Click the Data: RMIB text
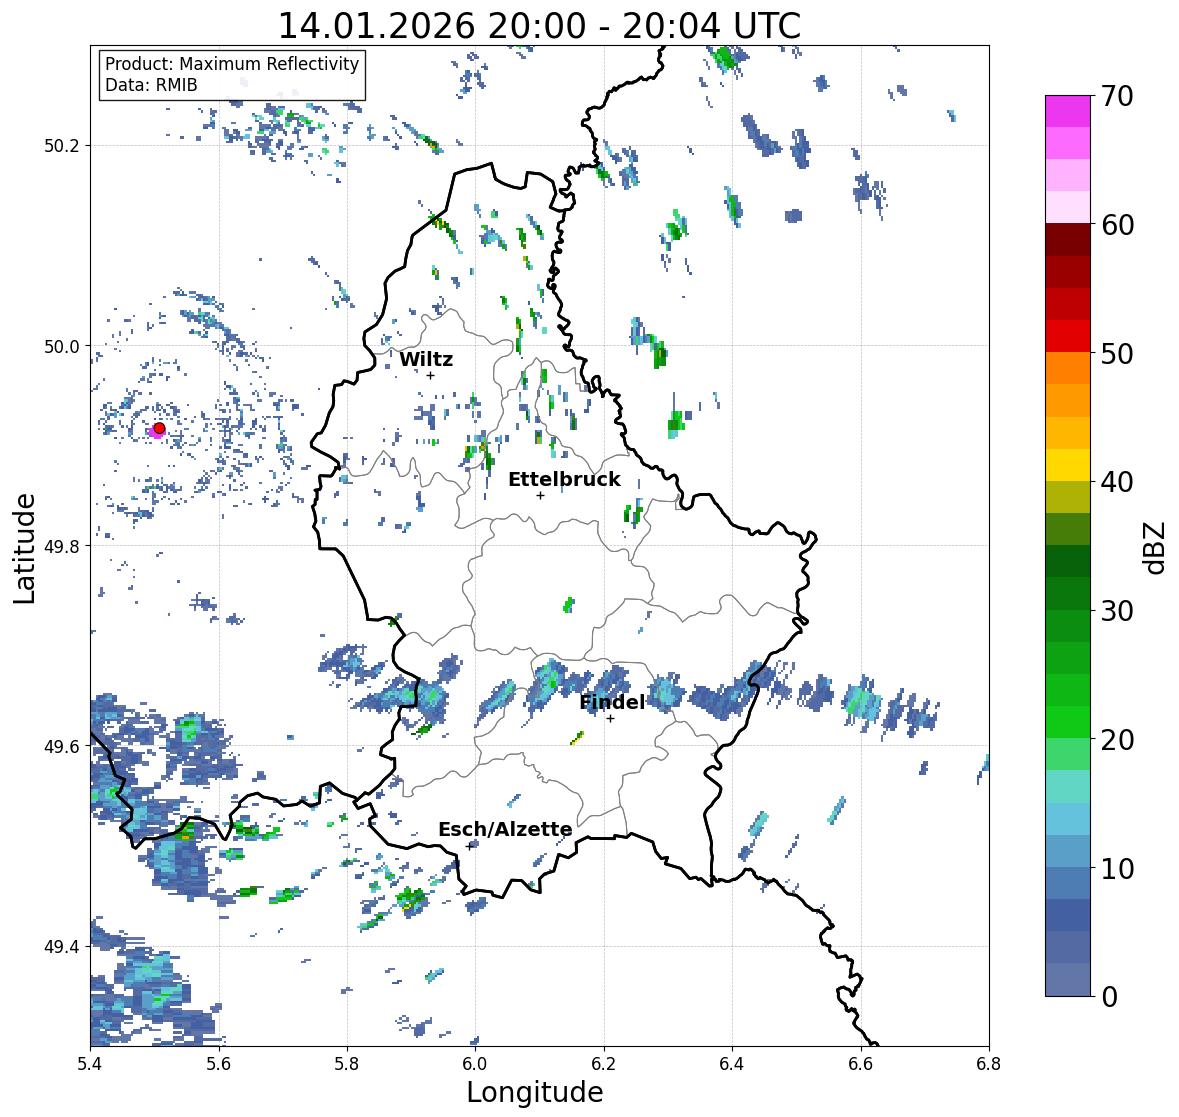 [151, 85]
